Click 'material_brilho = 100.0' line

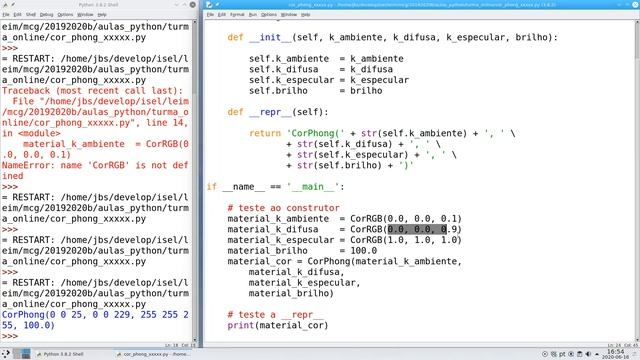coord(302,251)
